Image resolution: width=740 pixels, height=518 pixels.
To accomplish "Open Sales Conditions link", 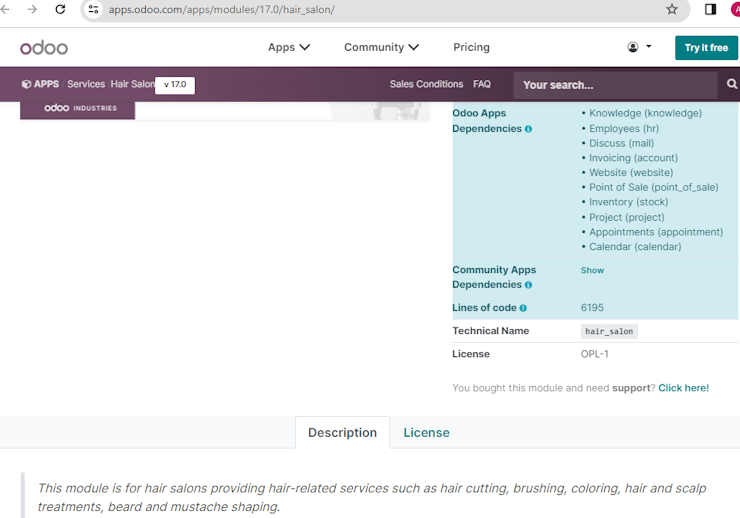I will 426,84.
